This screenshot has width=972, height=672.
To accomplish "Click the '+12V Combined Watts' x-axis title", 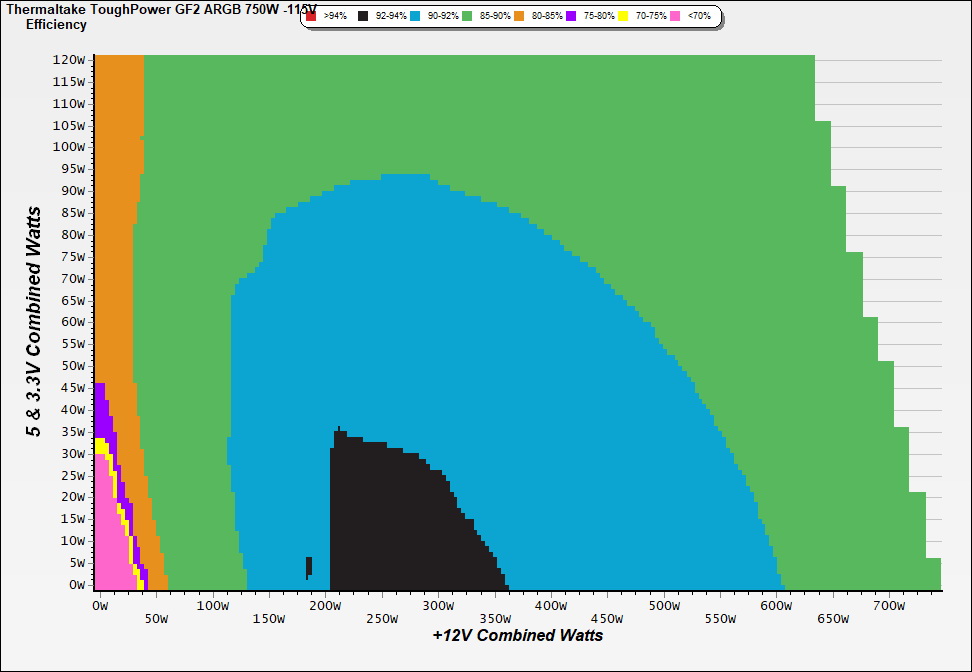I will 517,635.
